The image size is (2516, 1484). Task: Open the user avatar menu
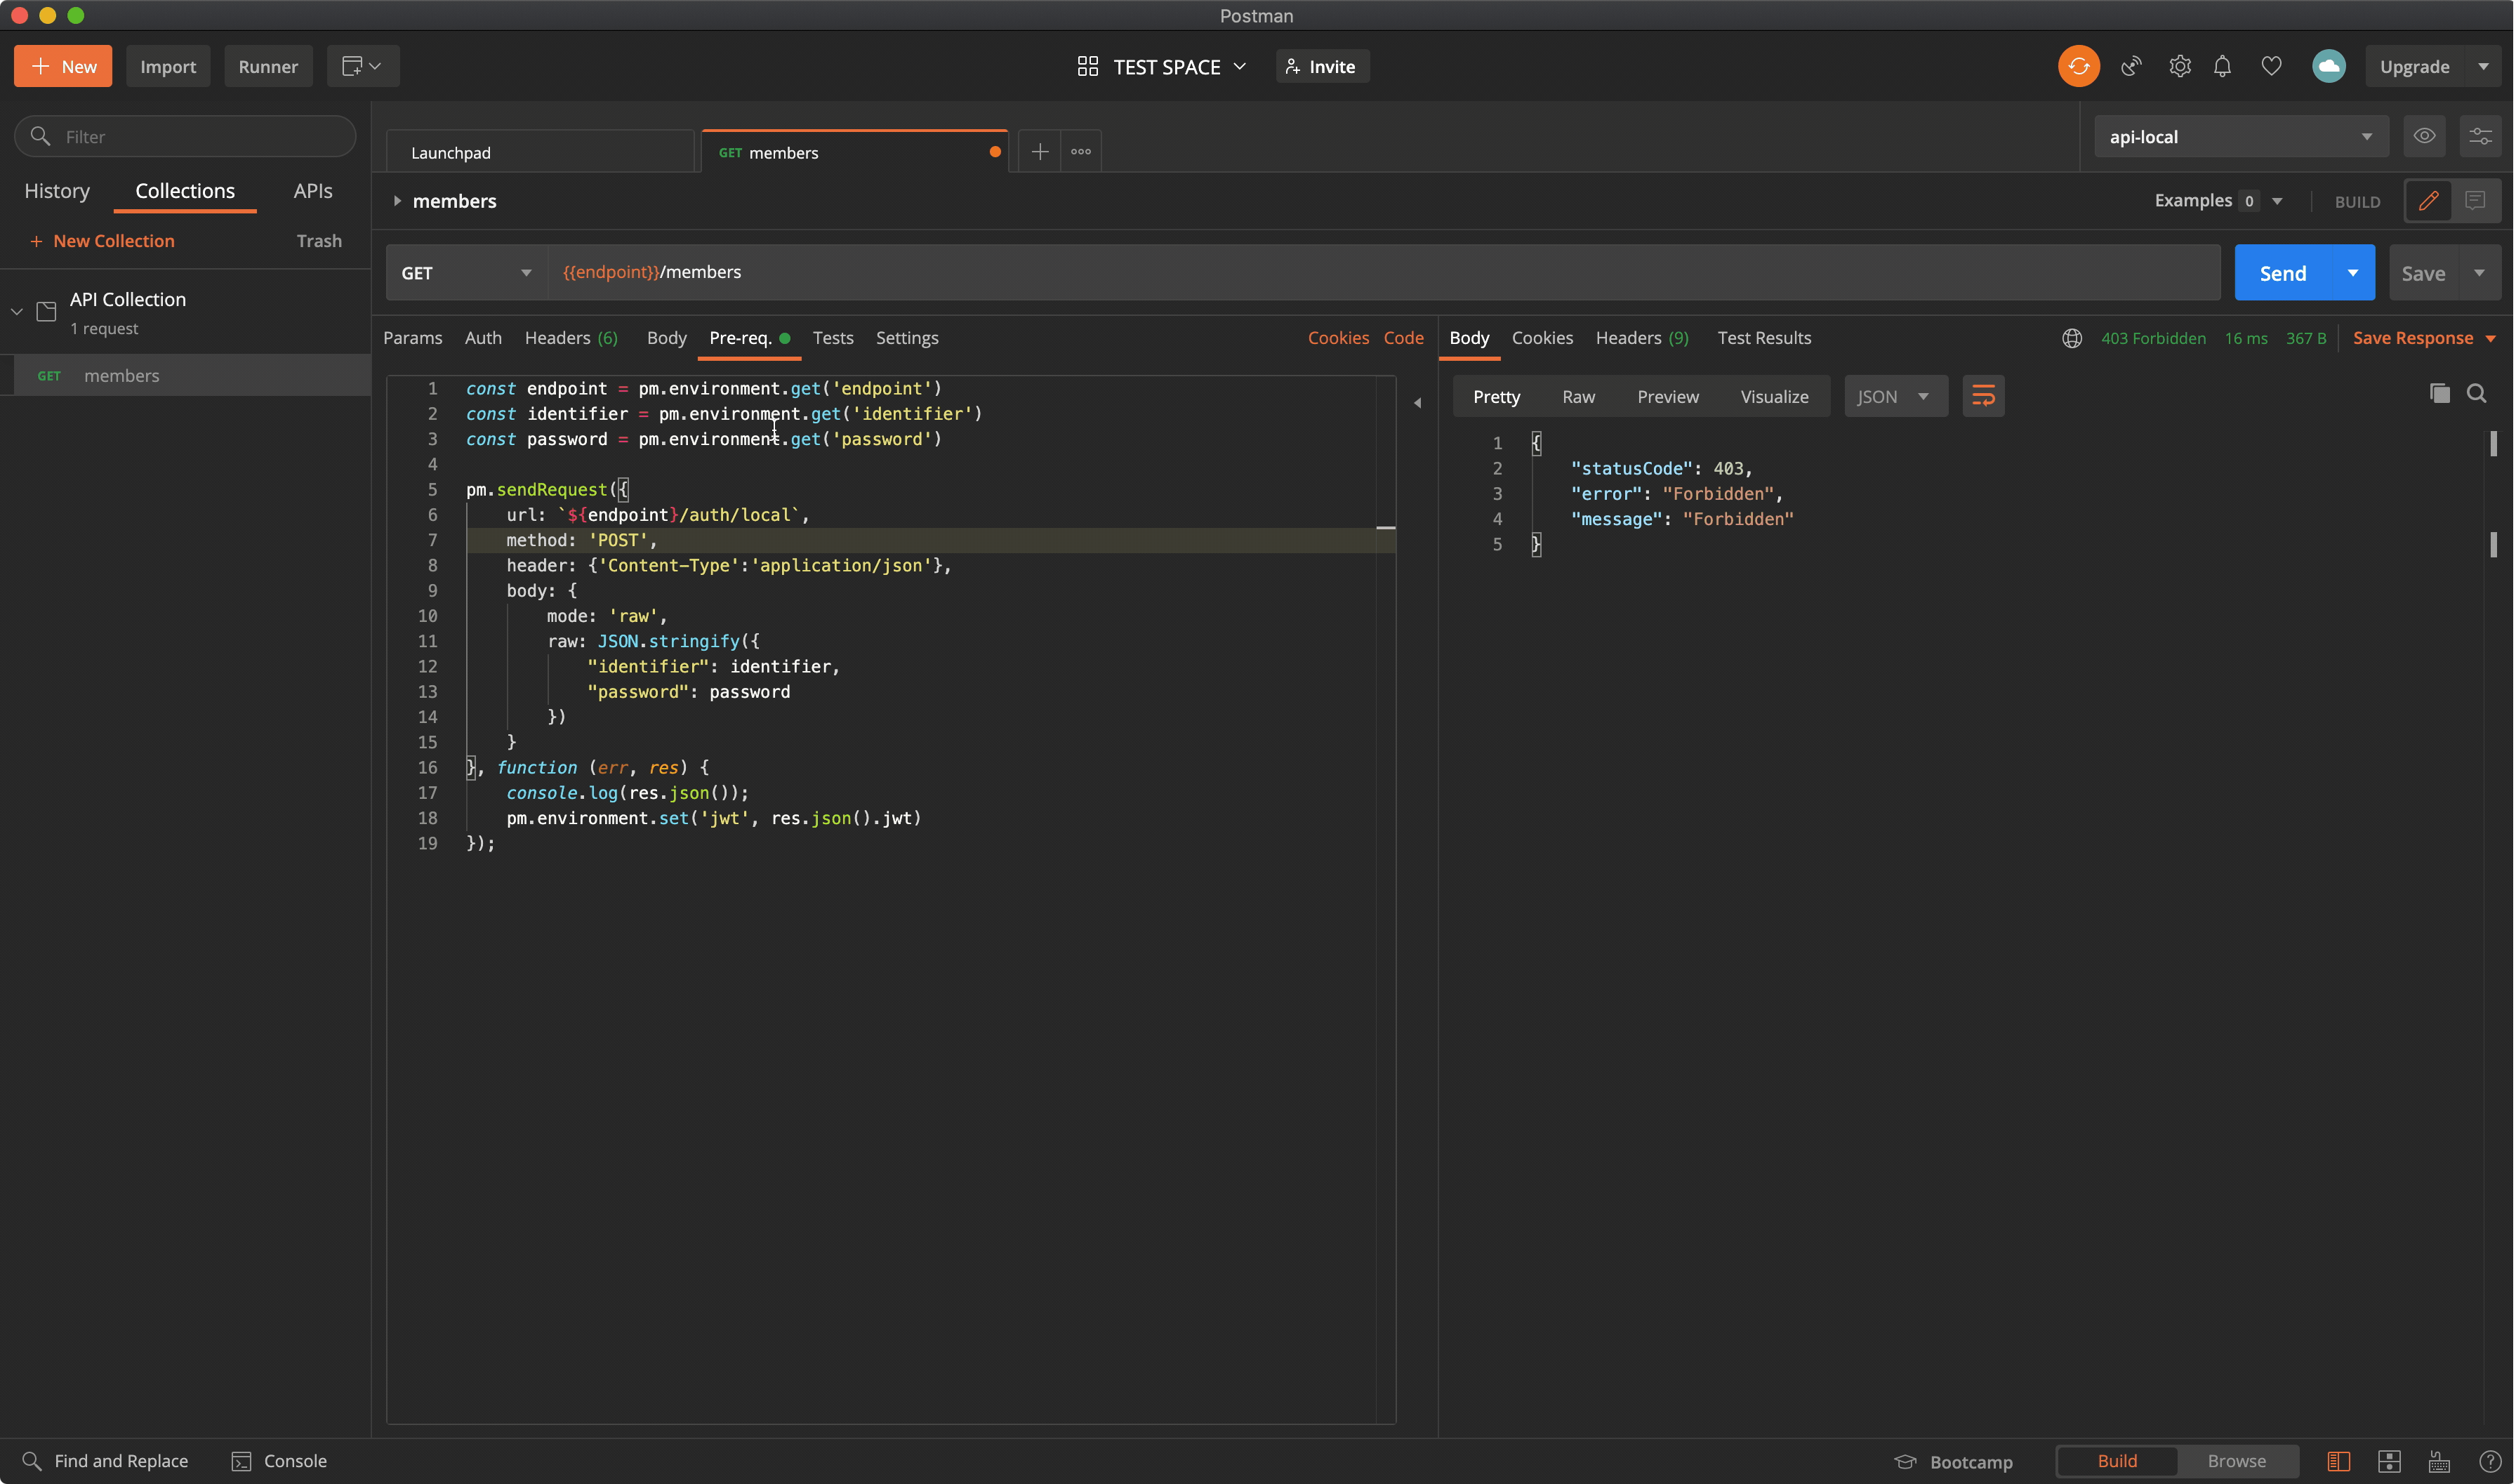click(2328, 66)
